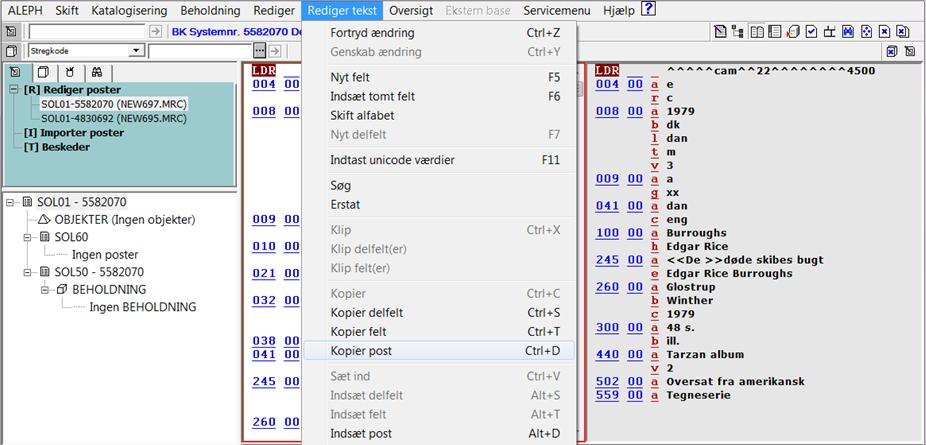Open the Katalogisering menu
926x445 pixels.
(x=129, y=10)
